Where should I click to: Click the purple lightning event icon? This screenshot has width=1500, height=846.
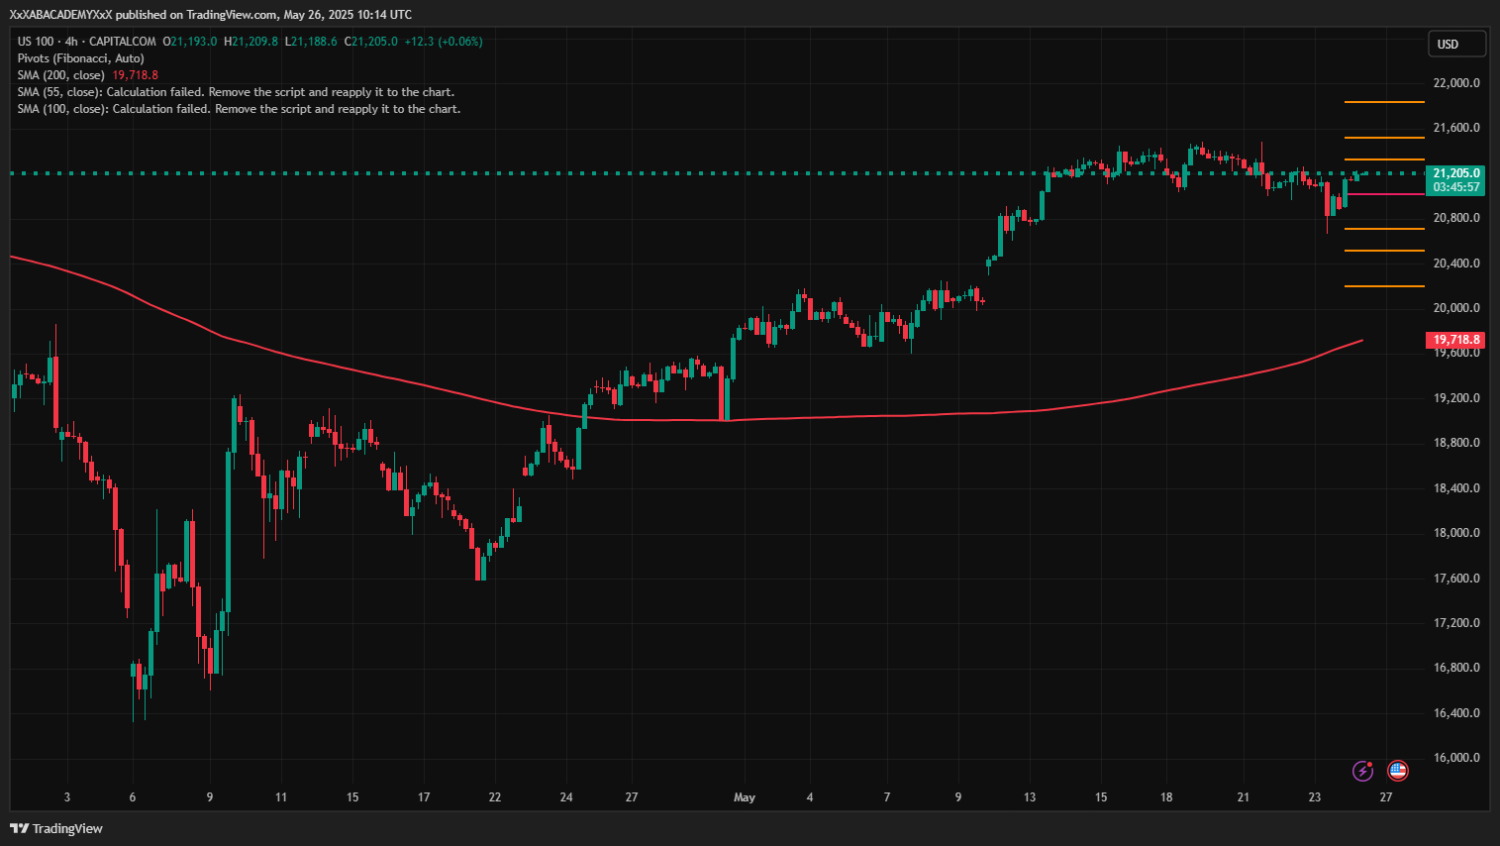pos(1362,771)
